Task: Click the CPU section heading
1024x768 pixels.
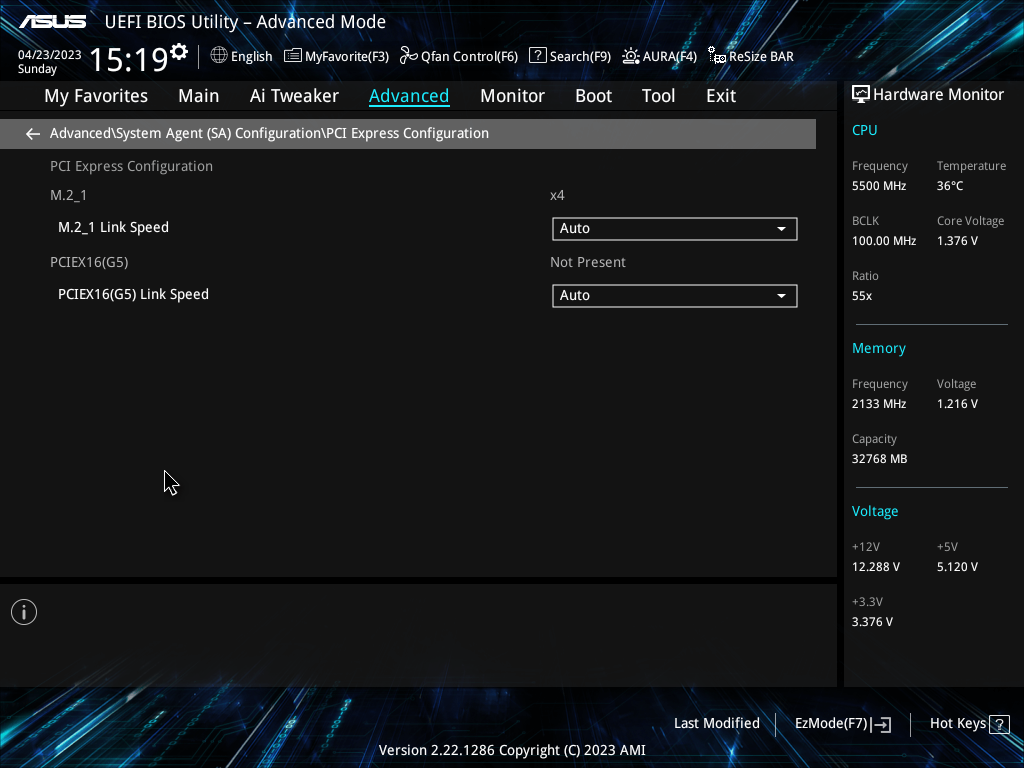Action: (864, 130)
